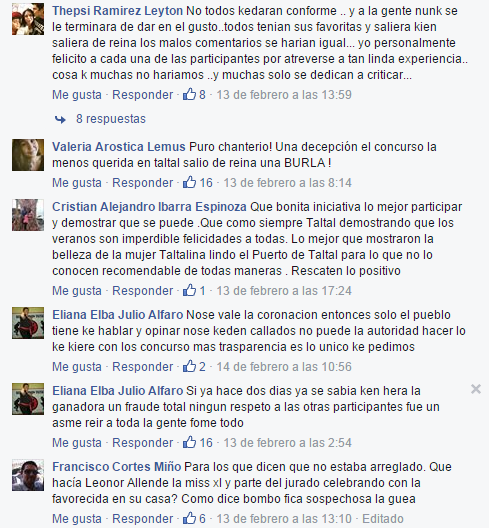This screenshot has height=528, width=489.
Task: Toggle Me gusta on Valeria Arostica's comment
Action: (x=77, y=183)
